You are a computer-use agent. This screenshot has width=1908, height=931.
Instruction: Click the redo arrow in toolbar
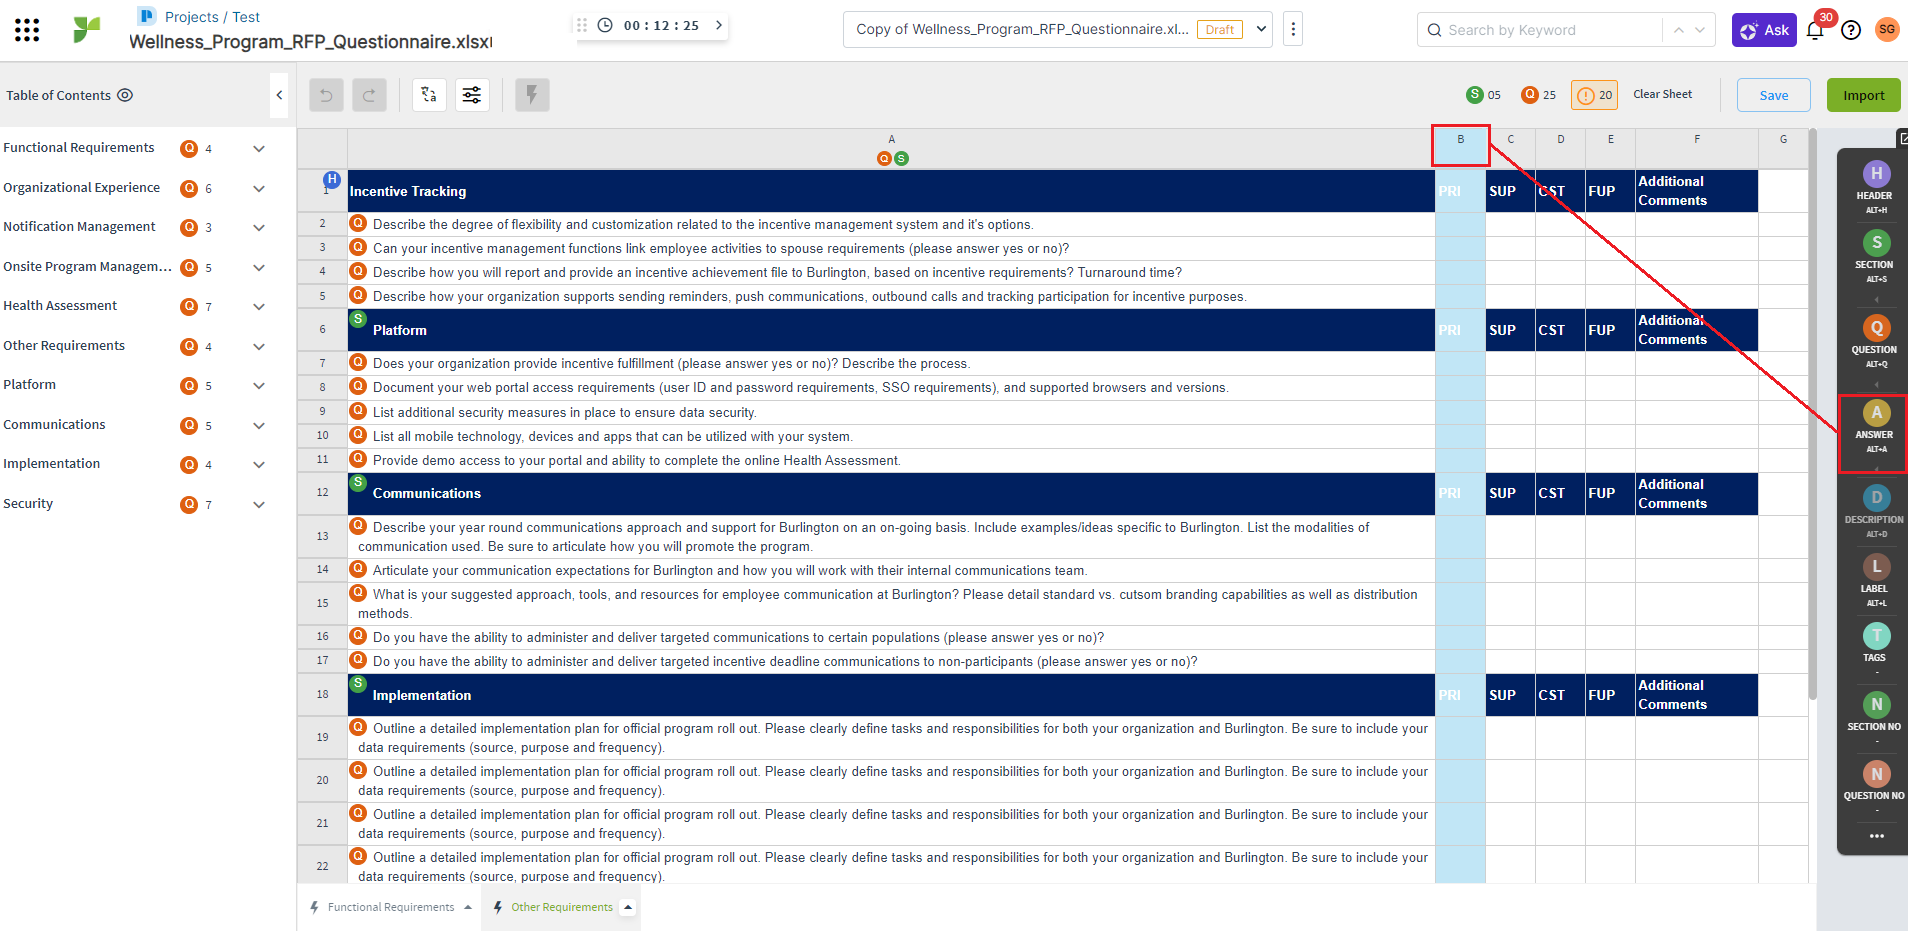tap(369, 95)
